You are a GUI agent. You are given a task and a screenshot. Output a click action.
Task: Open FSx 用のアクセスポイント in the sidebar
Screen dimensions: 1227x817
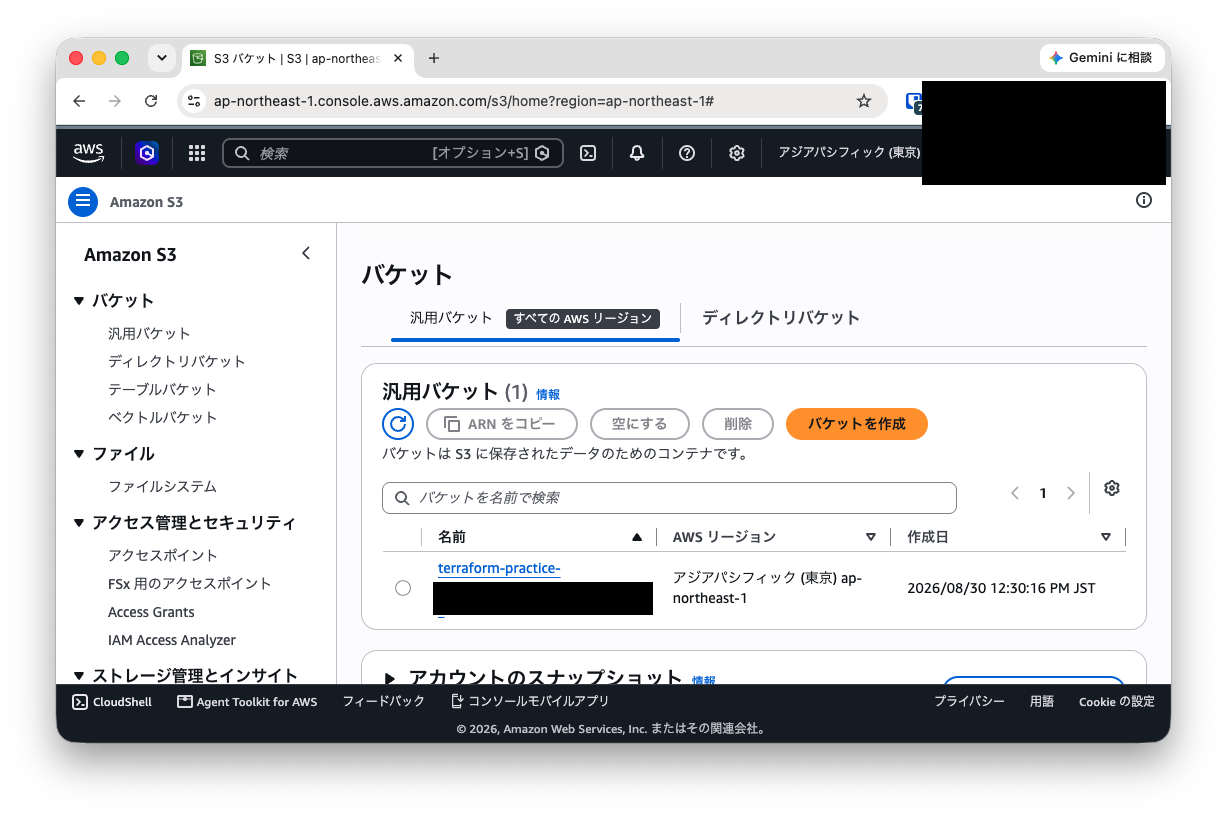190,584
